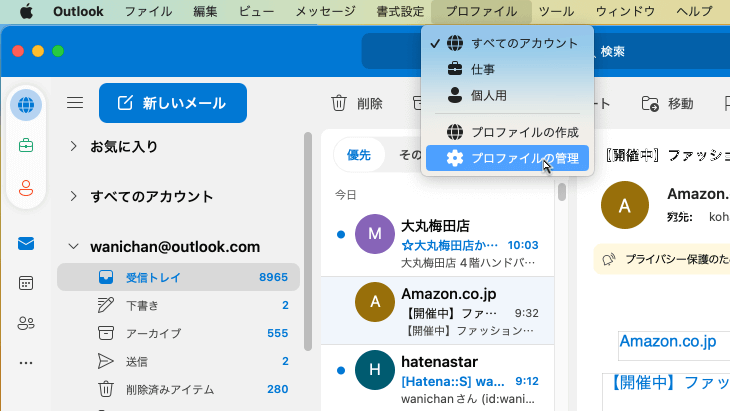Click the globe all-accounts profile icon in sidebar
The width and height of the screenshot is (730, 411).
pos(26,105)
